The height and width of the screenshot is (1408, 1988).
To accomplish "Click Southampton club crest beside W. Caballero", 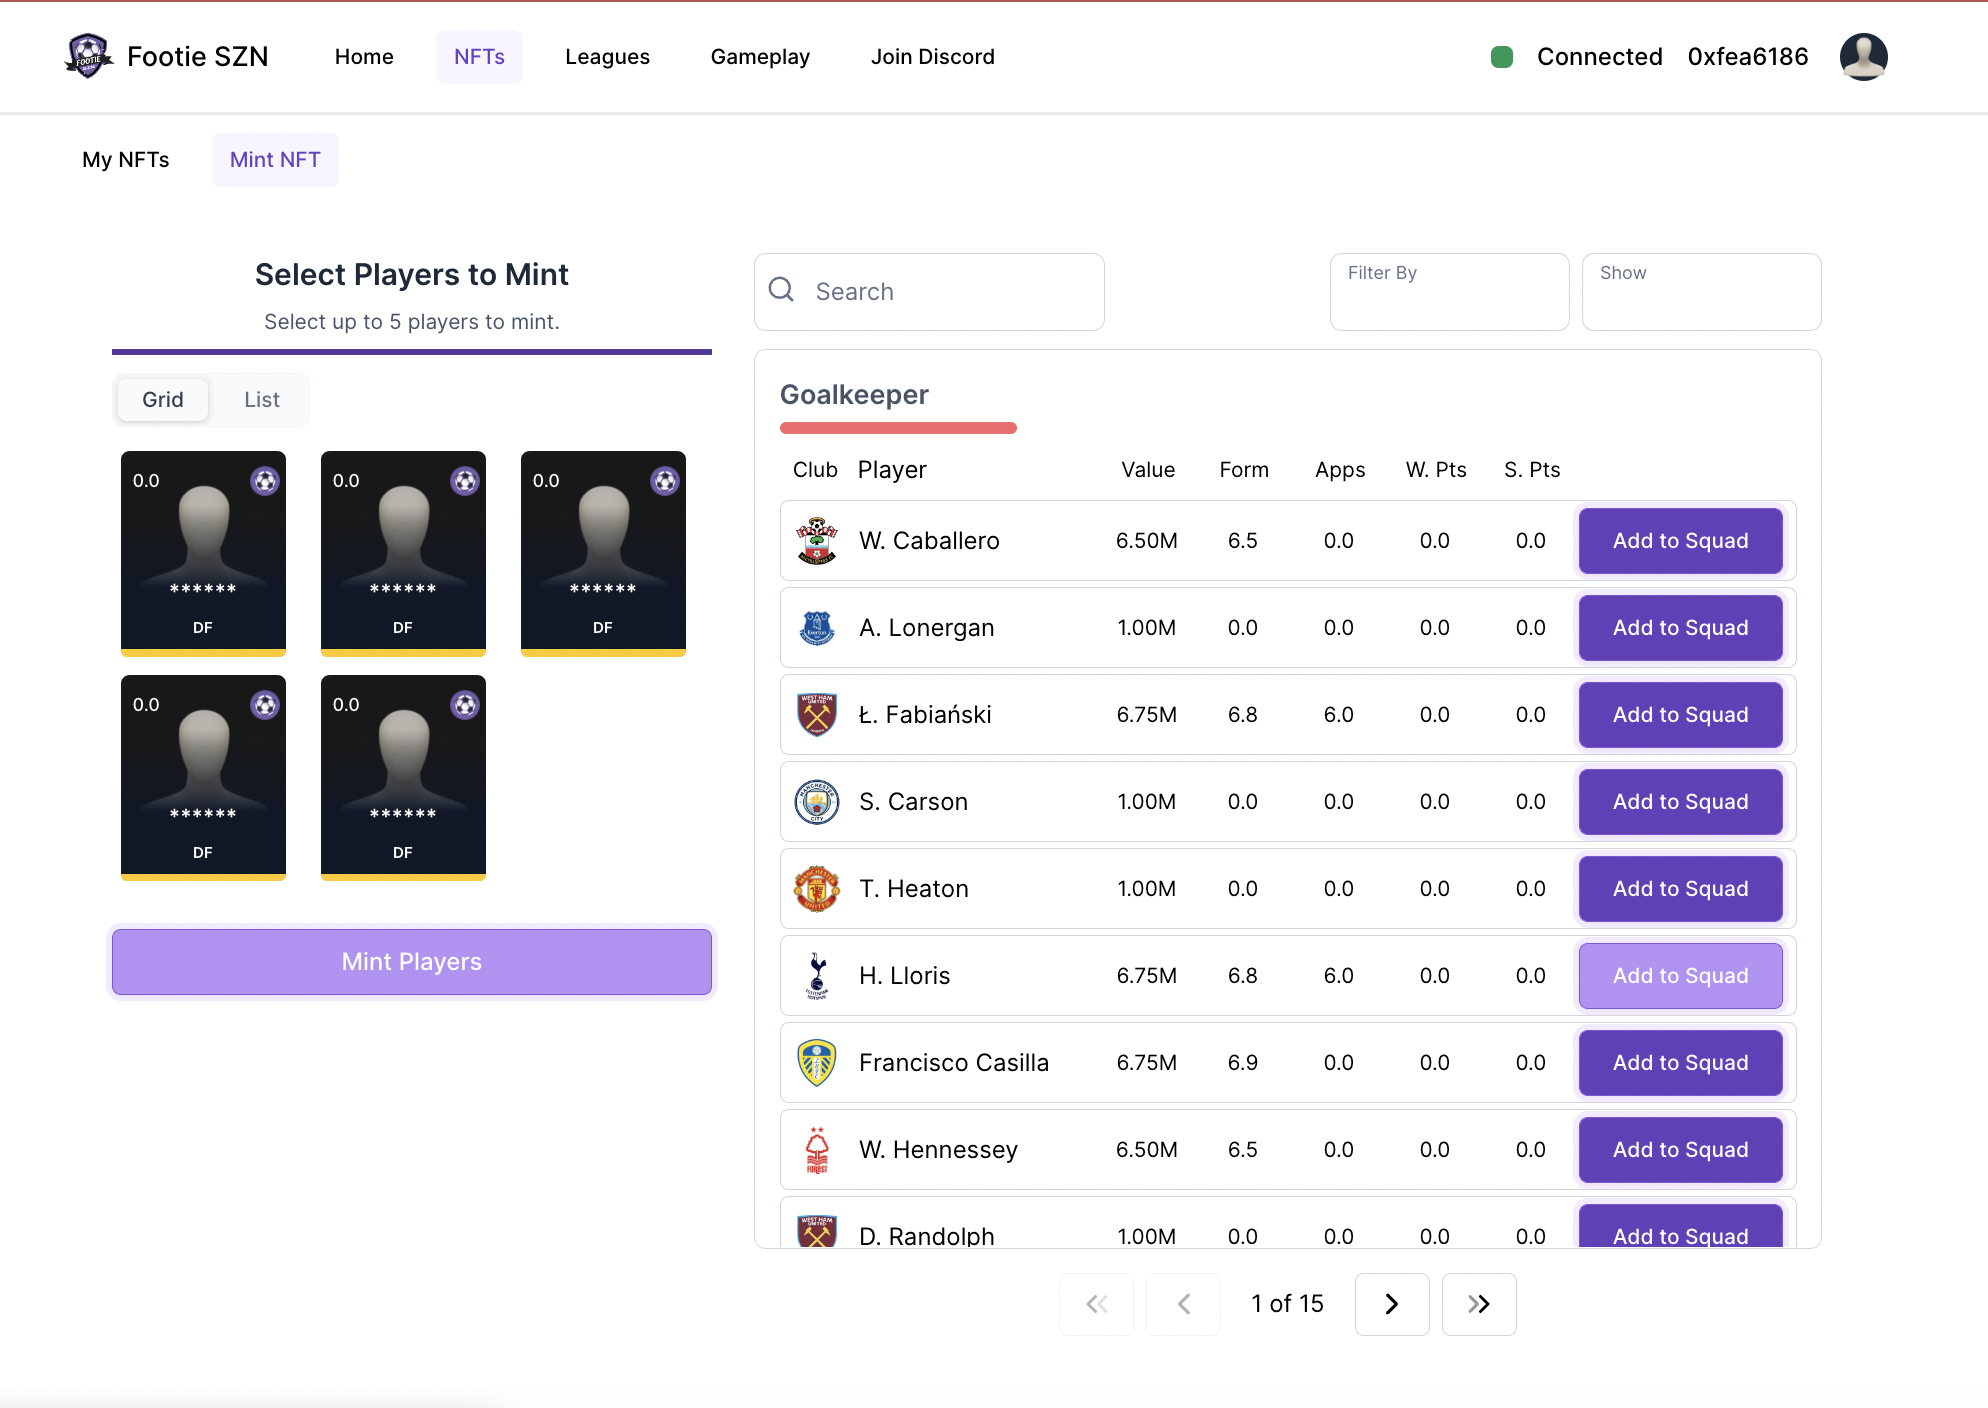I will 817,541.
